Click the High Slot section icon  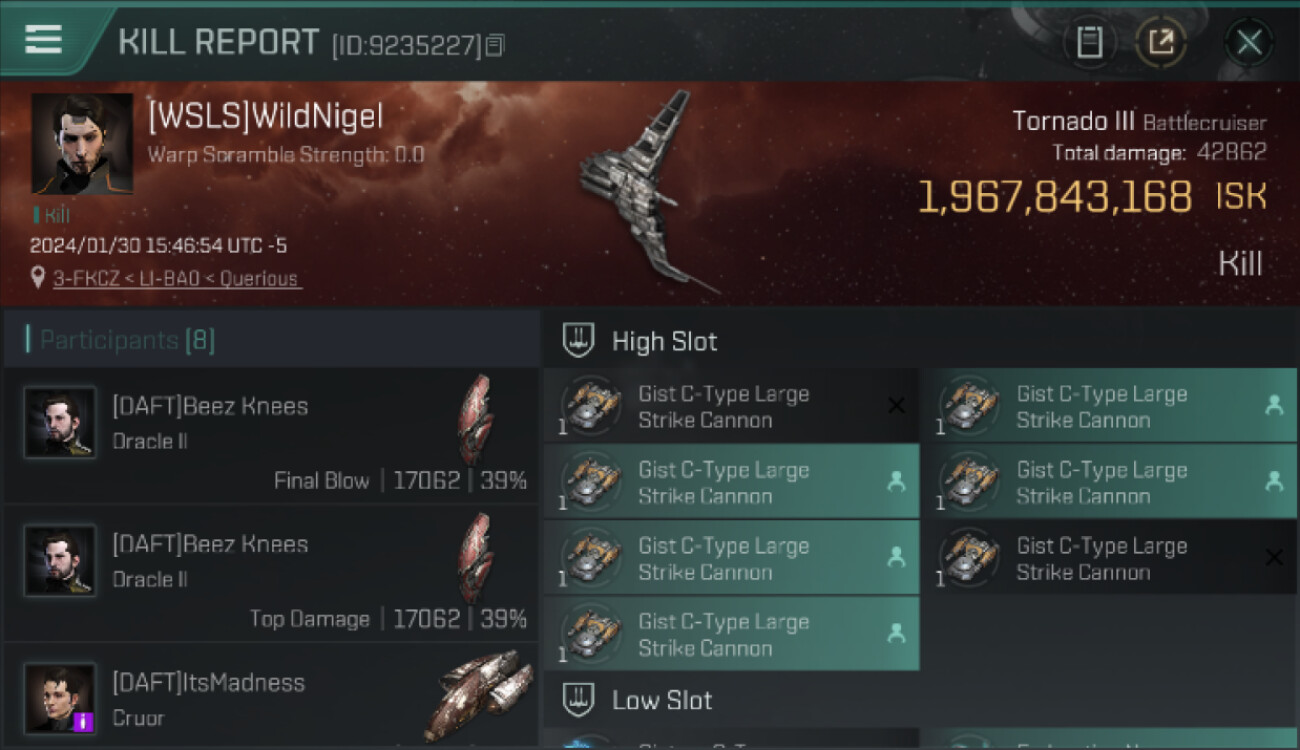point(578,340)
